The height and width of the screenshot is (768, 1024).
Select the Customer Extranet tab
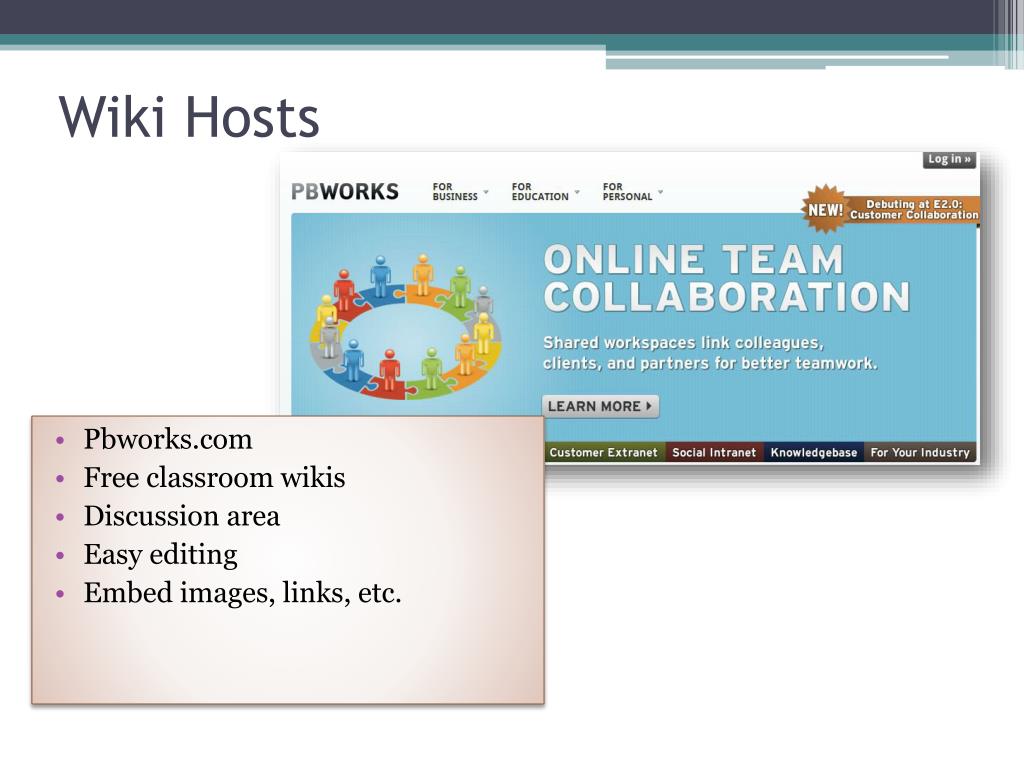(x=603, y=453)
